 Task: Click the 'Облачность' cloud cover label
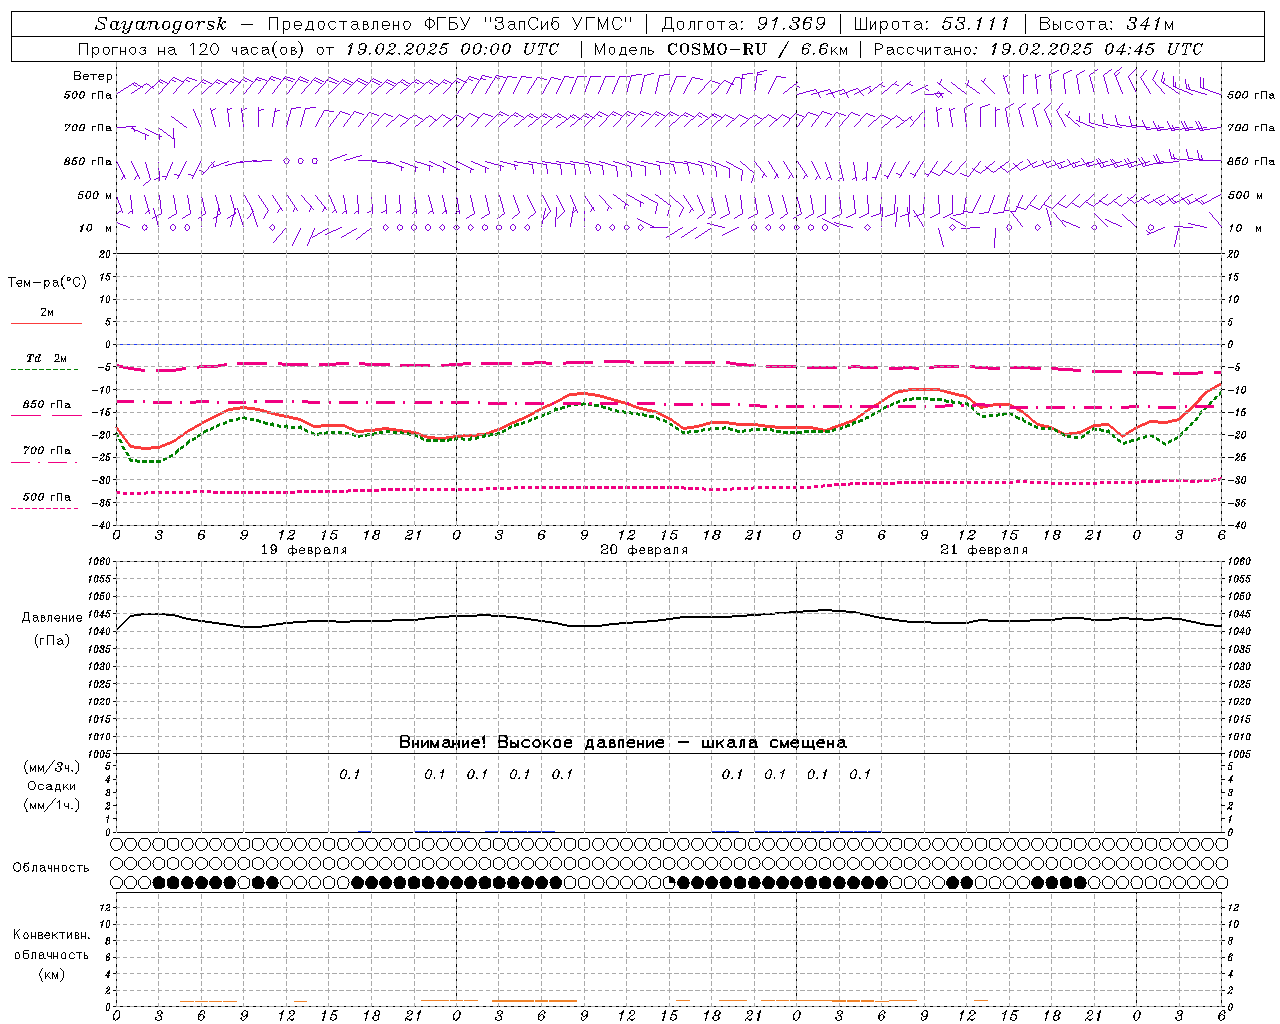pyautogui.click(x=51, y=868)
